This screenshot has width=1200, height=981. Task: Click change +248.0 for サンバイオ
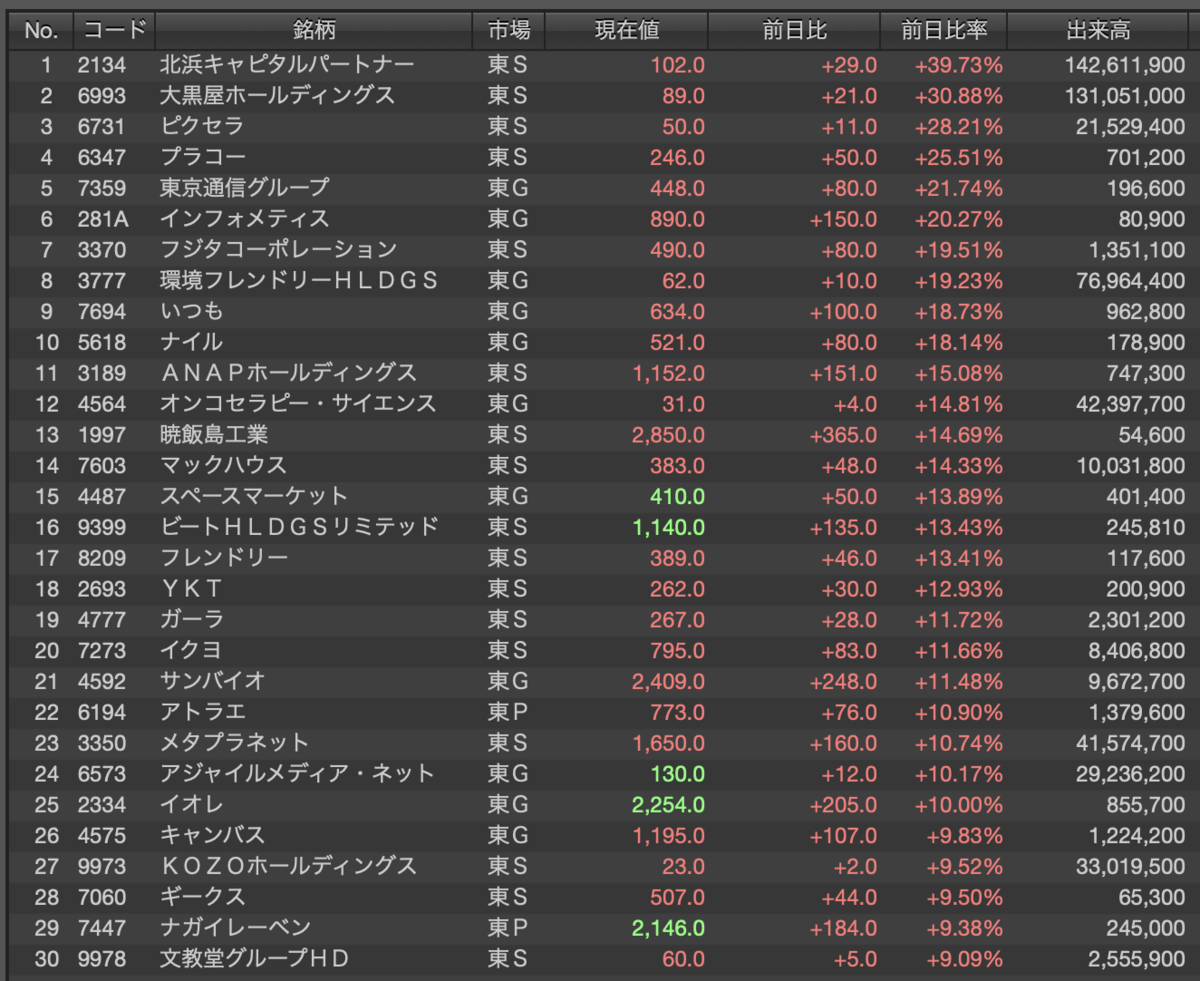845,681
